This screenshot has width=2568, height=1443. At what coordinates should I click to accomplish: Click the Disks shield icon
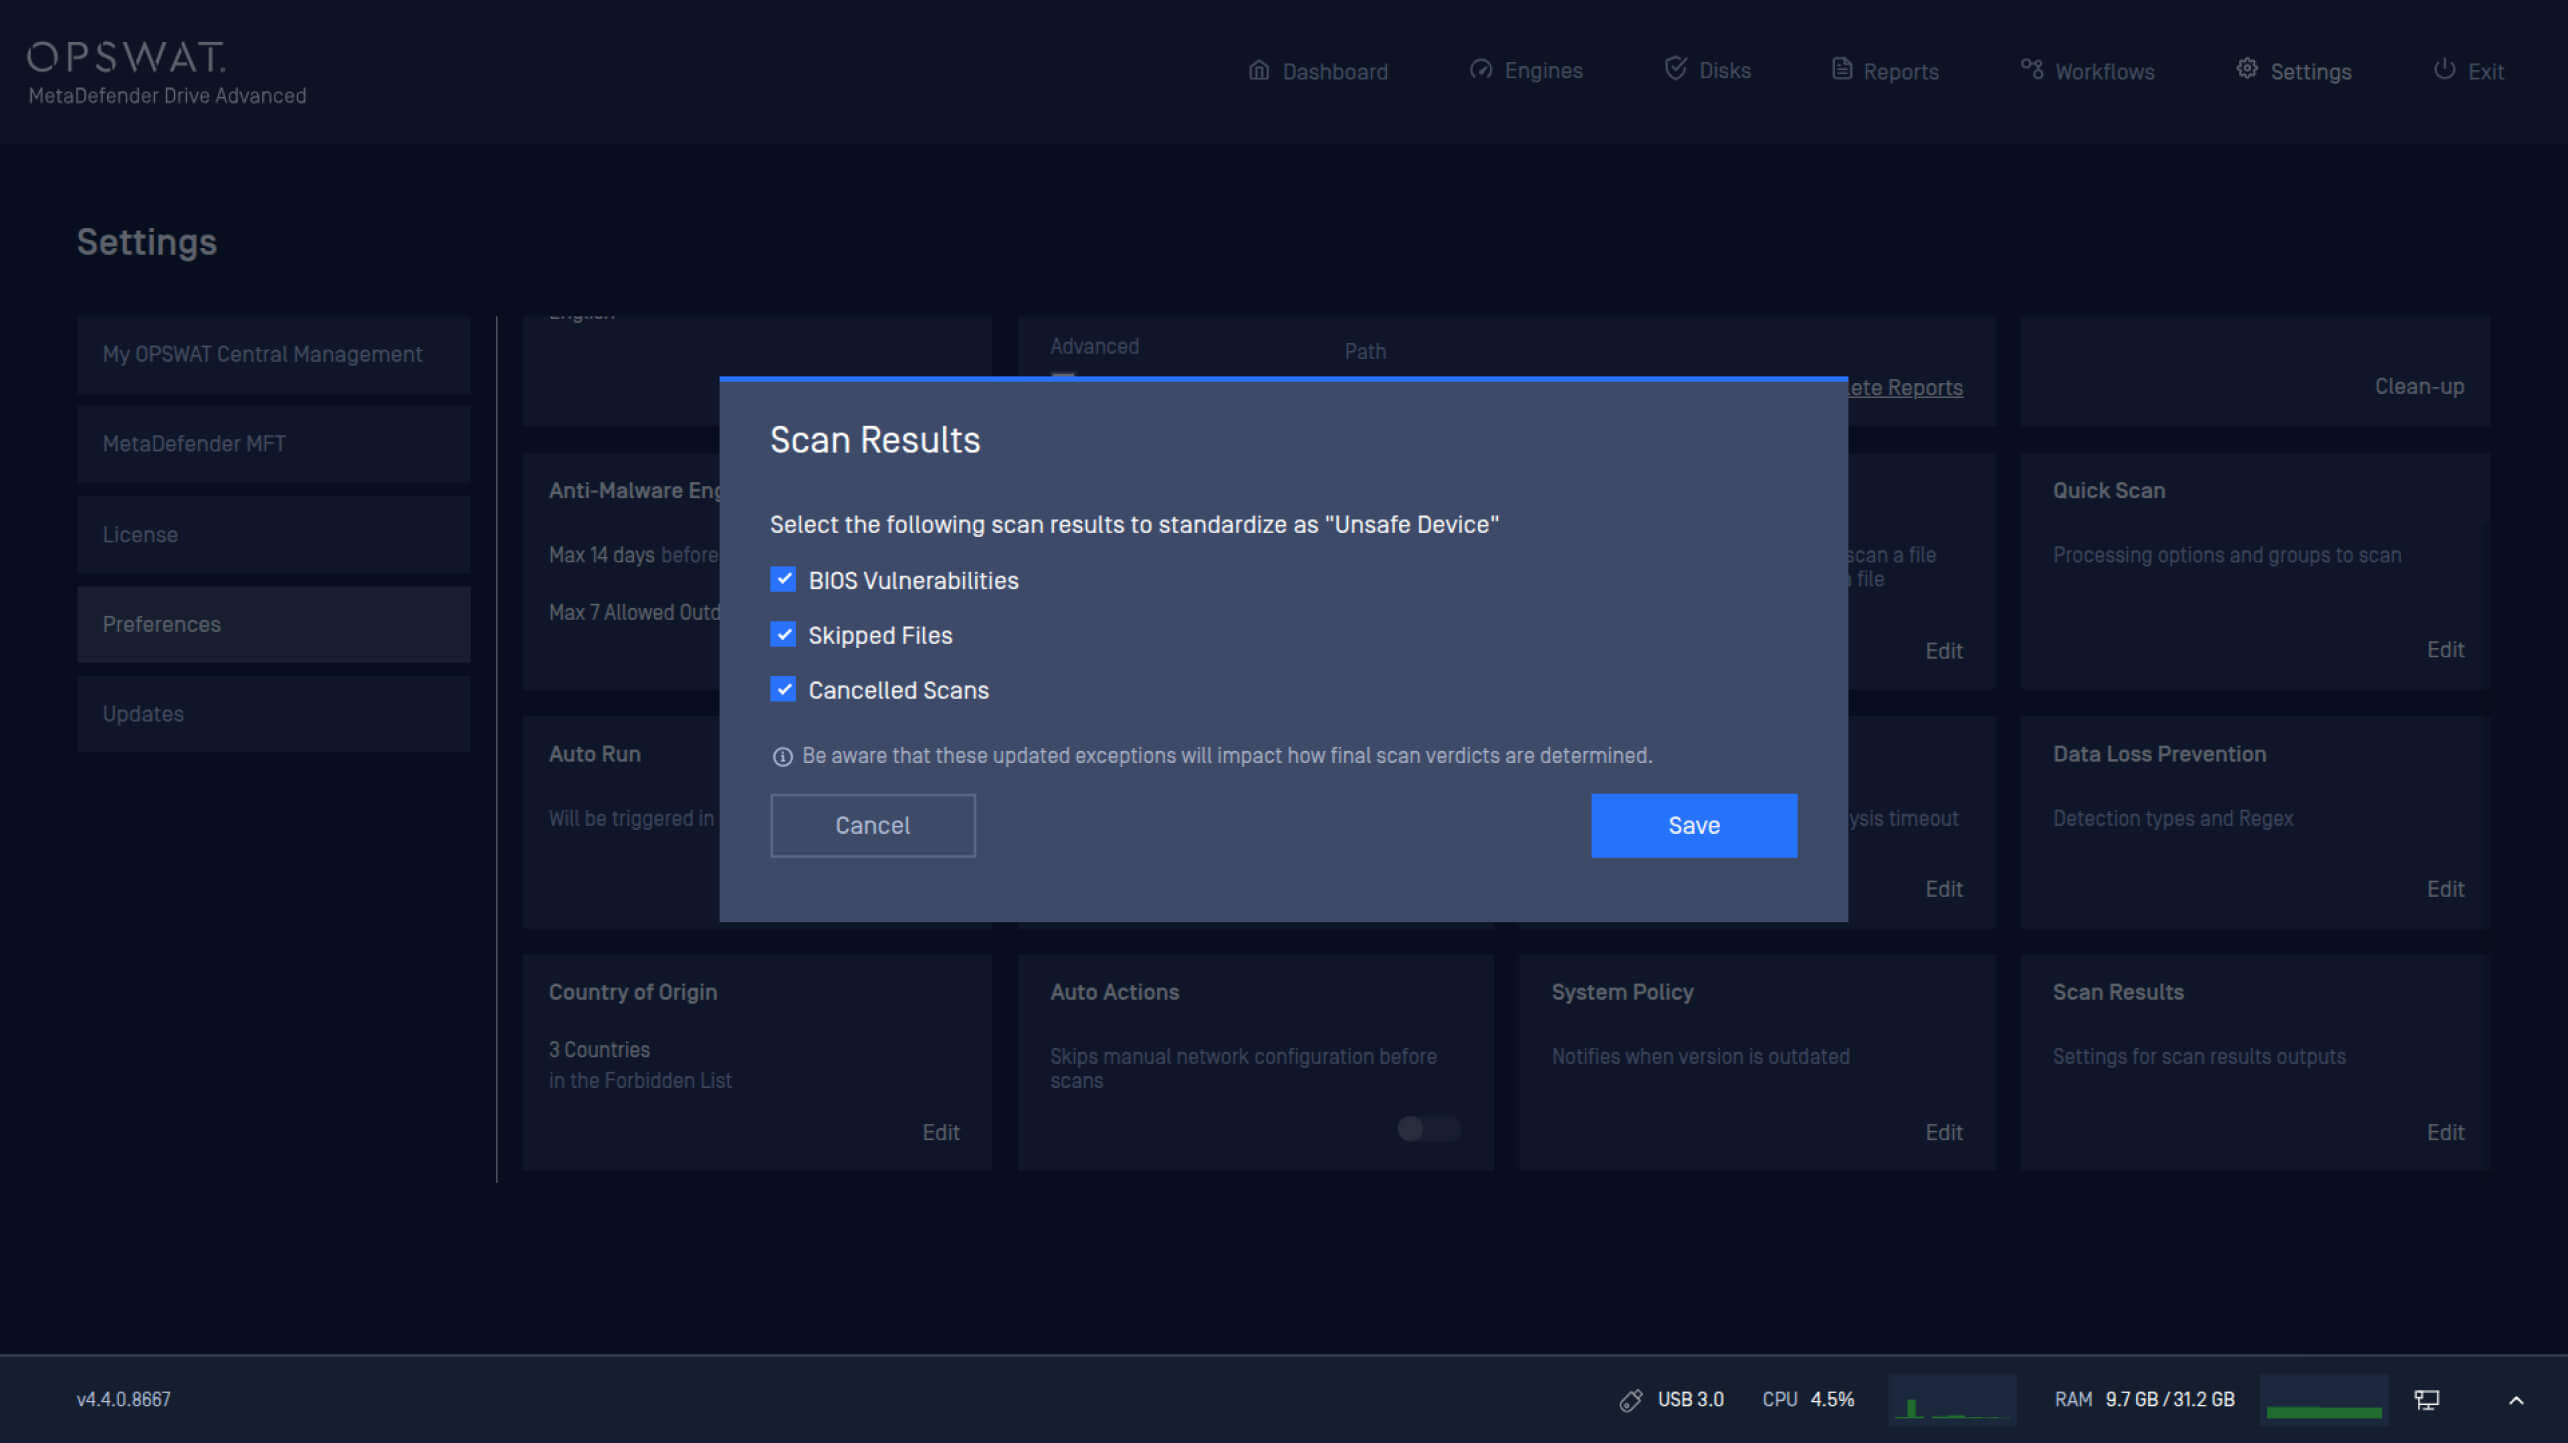(1676, 69)
